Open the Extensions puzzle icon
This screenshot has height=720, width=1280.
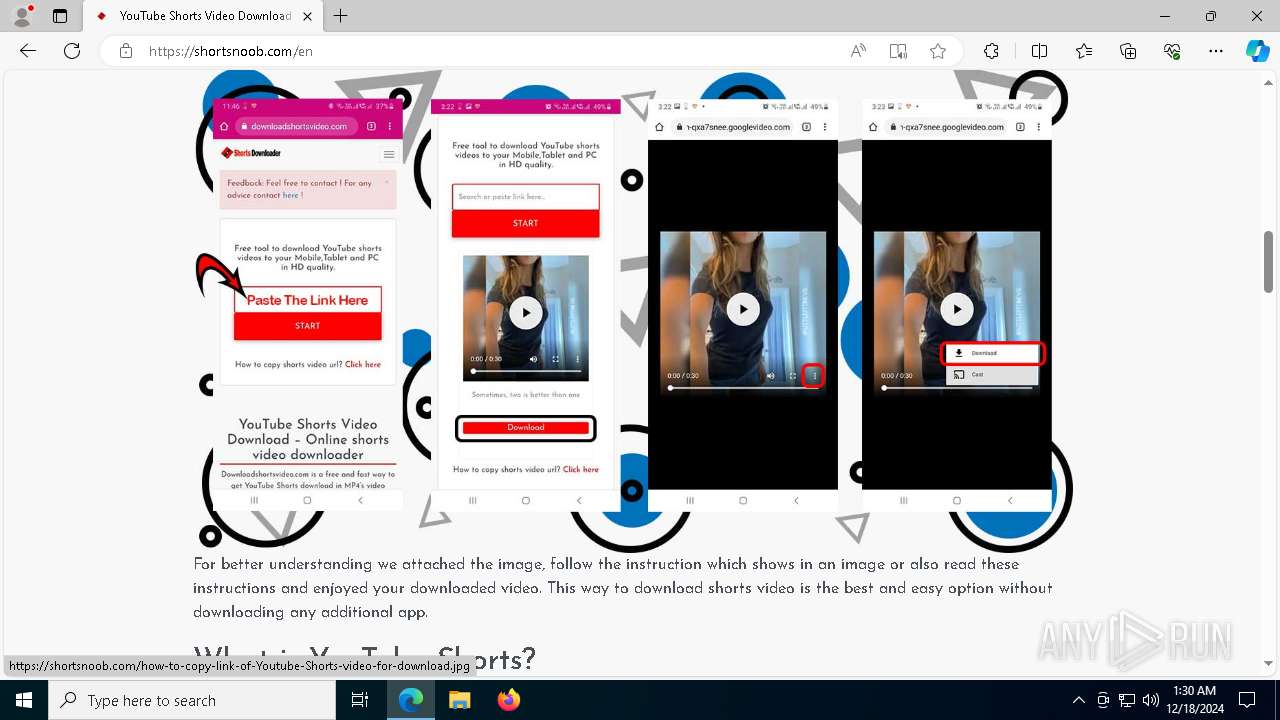coord(991,51)
